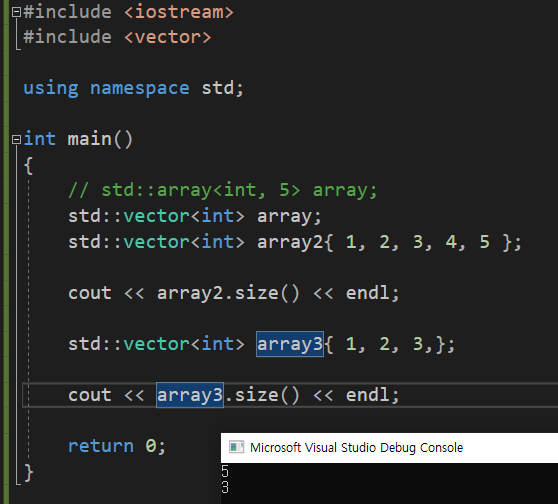Click the main() function name

[x=100, y=139]
